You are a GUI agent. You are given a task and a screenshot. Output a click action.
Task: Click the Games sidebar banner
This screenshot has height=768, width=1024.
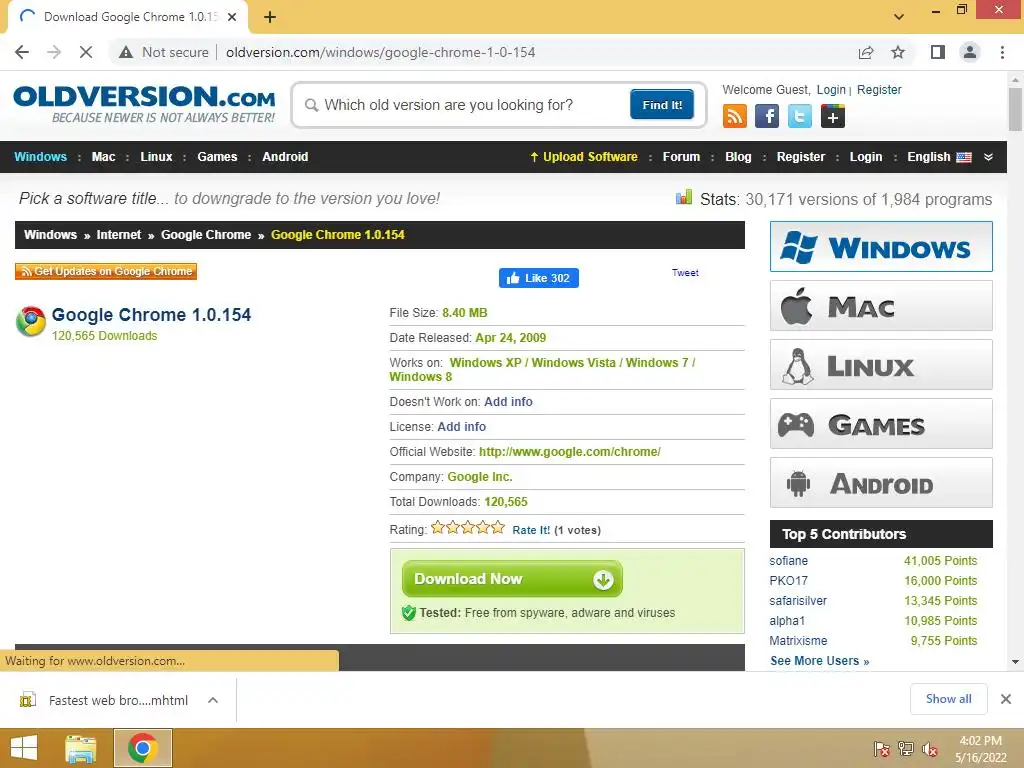tap(881, 424)
